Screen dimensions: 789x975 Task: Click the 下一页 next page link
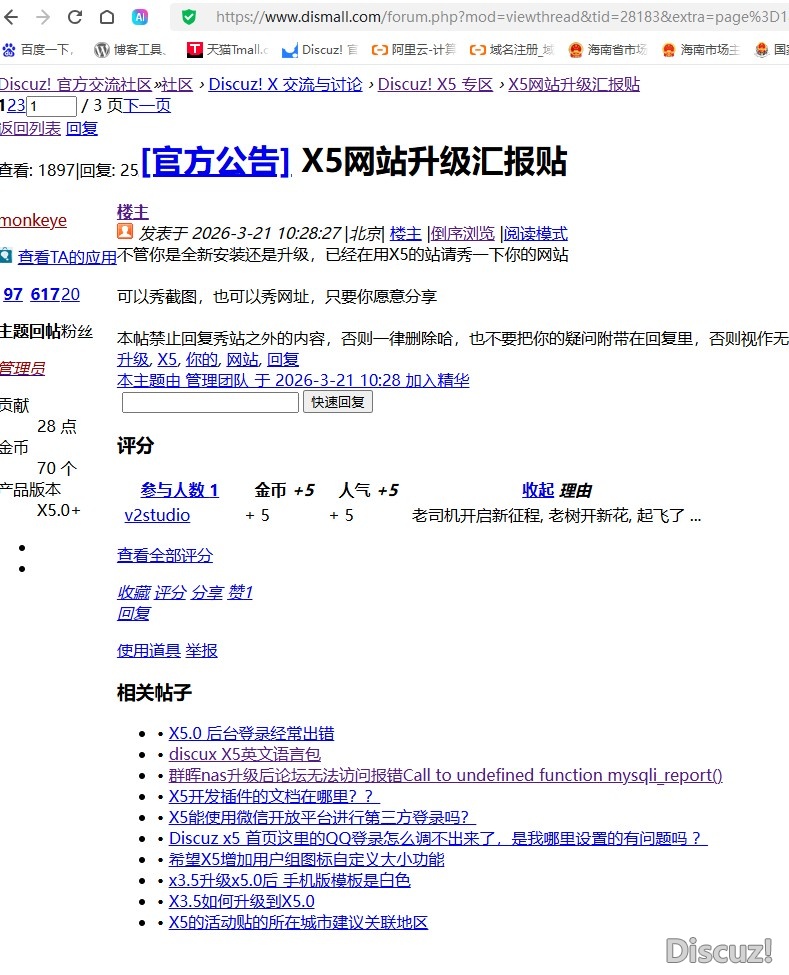(x=147, y=106)
